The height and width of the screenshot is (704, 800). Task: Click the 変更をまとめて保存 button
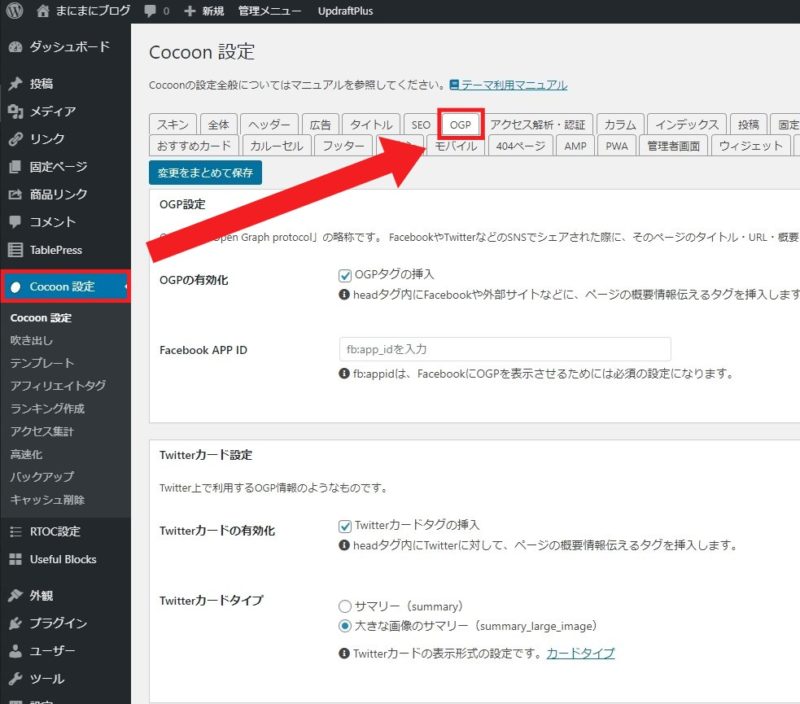(x=206, y=172)
